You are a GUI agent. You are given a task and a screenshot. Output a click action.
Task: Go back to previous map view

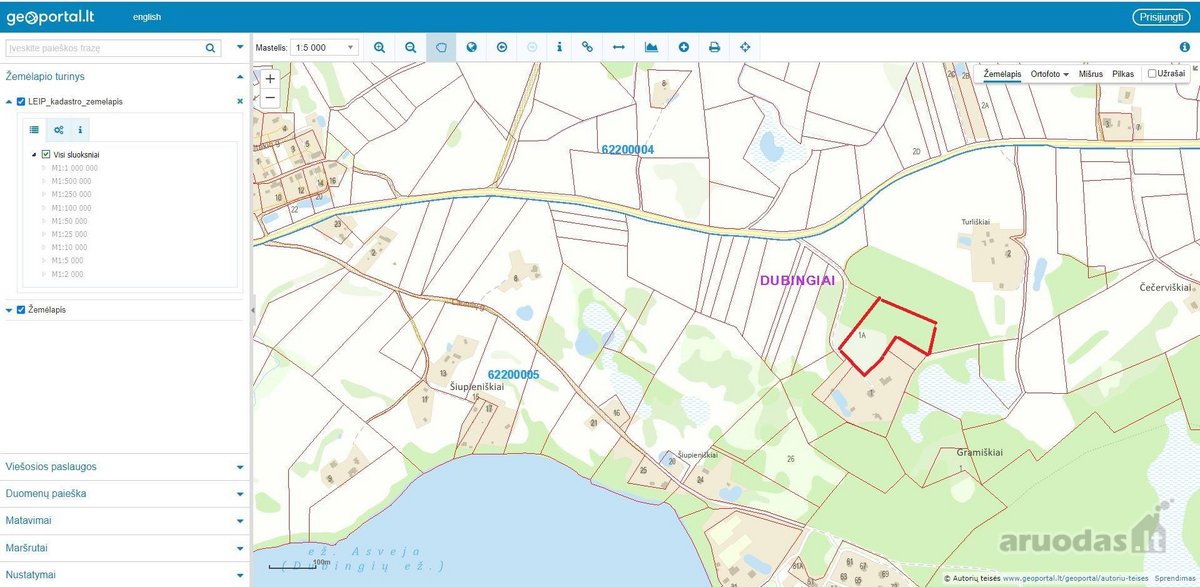click(x=501, y=47)
